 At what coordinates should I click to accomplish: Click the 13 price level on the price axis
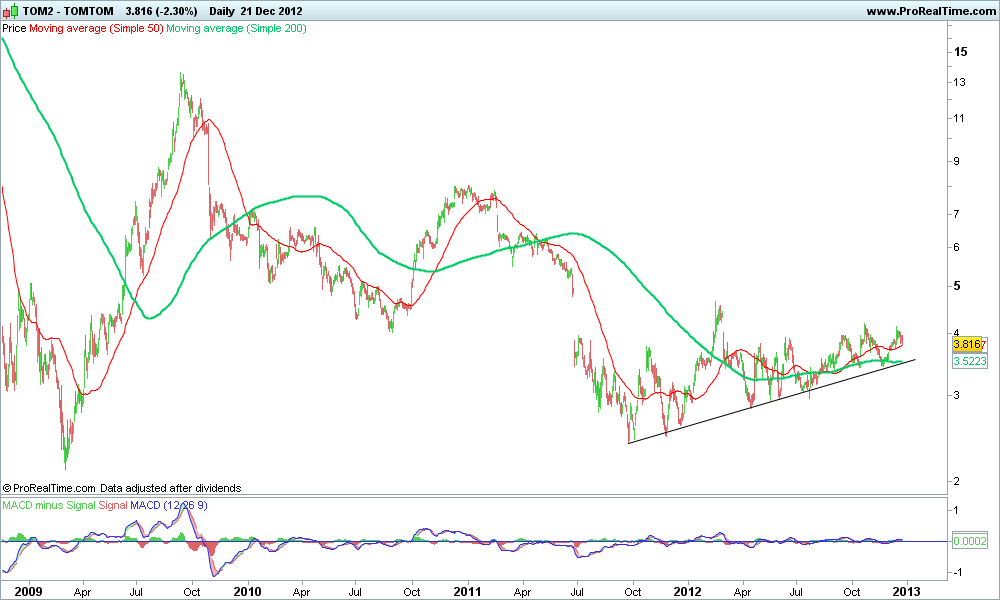coord(959,82)
